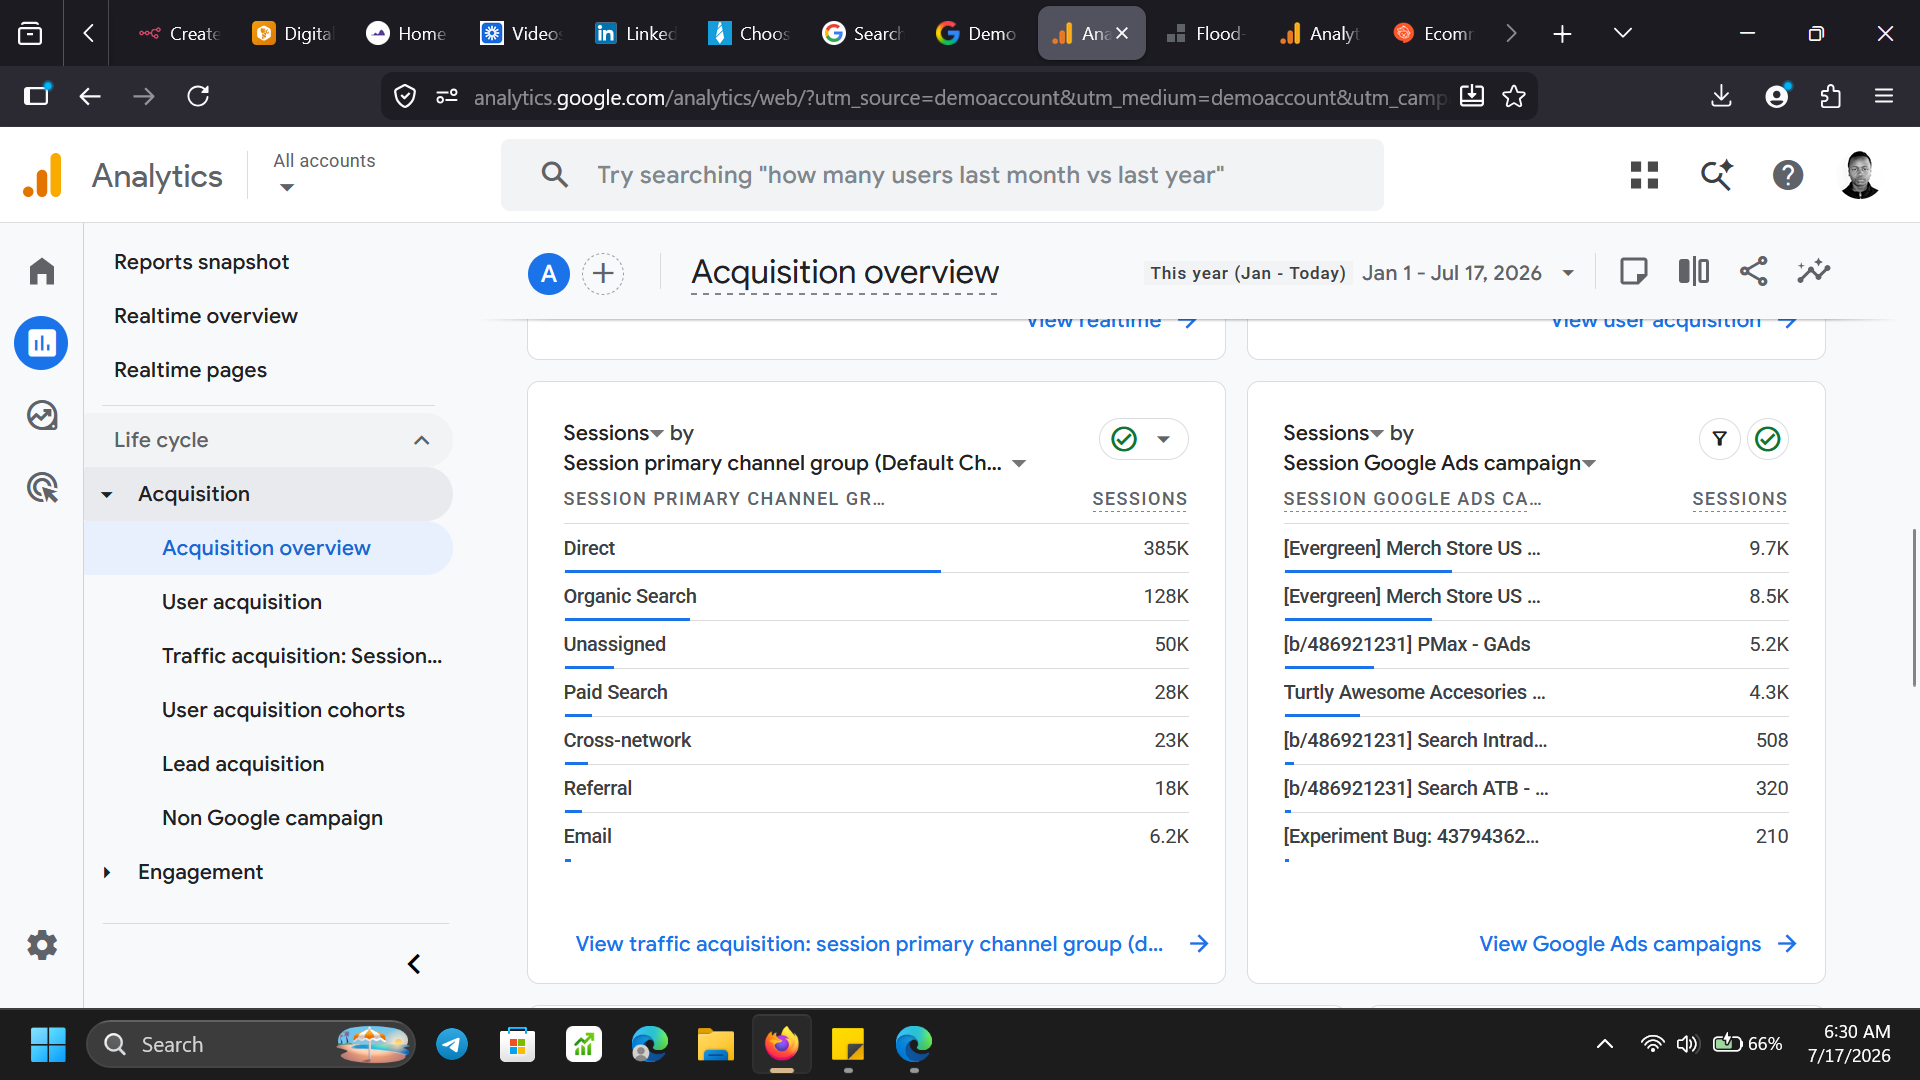Click the filter icon on Google Ads card
Viewport: 1920px width, 1080px height.
coord(1720,439)
